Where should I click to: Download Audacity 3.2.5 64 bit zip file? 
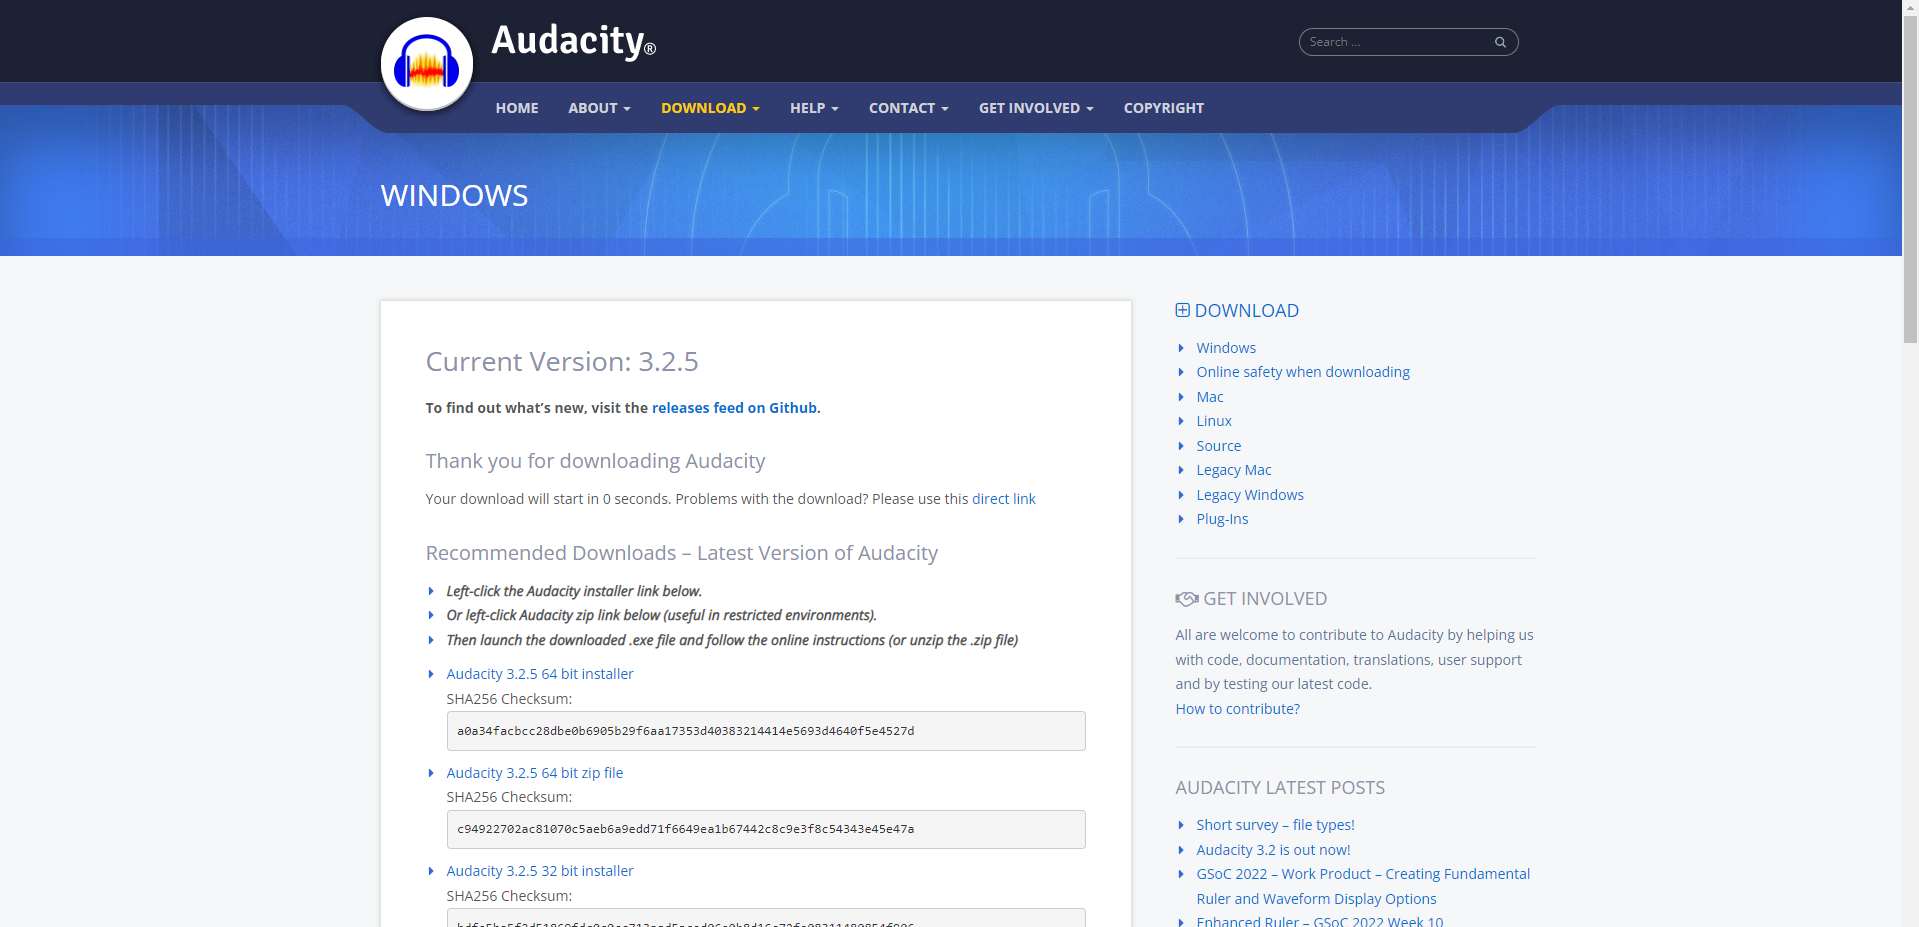click(535, 773)
